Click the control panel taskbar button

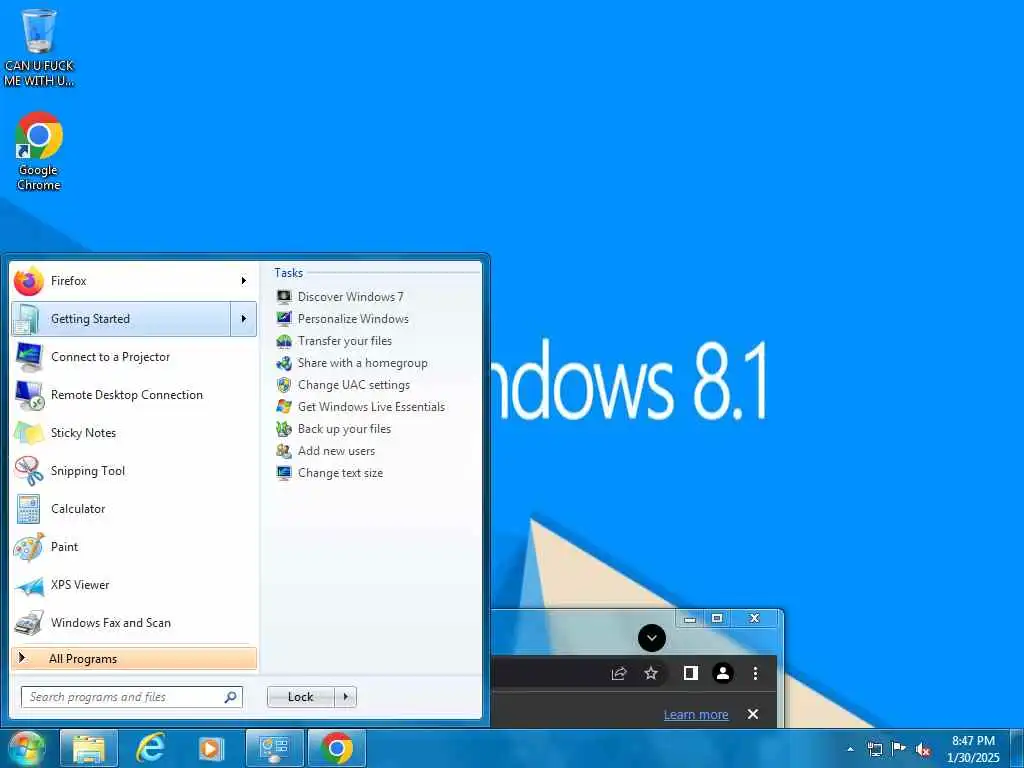274,748
